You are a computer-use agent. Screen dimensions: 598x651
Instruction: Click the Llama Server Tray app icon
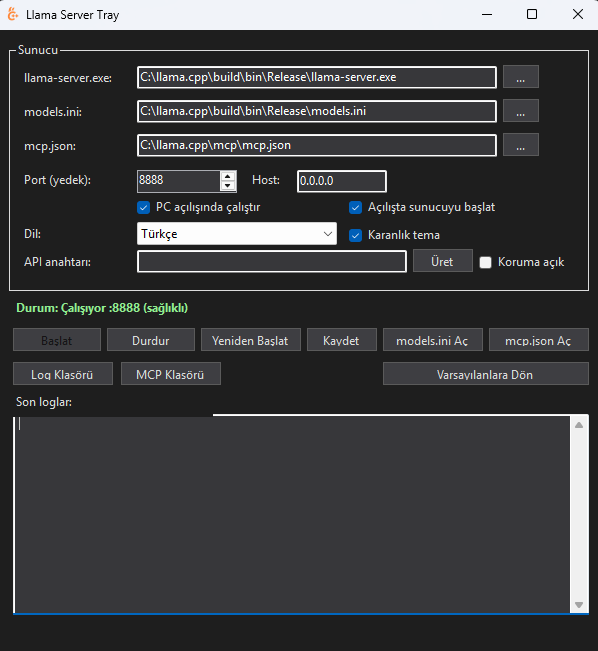[x=13, y=15]
